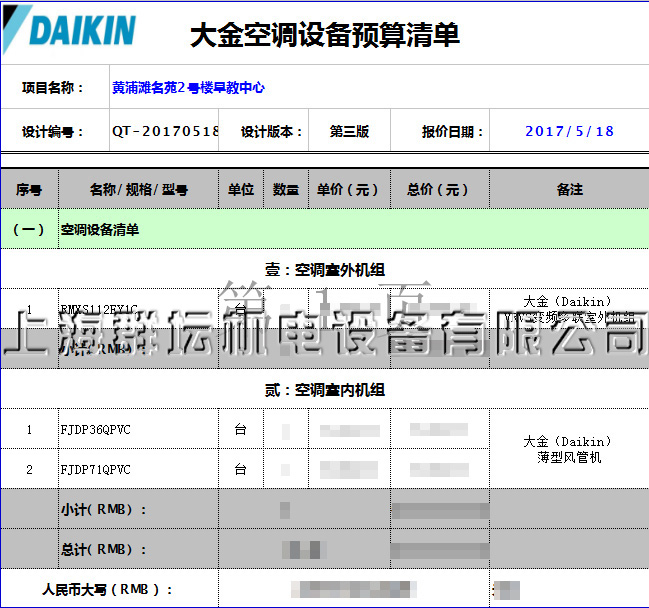The image size is (649, 608).
Task: Click serial number 1 in FJDP36QPVC row
Action: point(29,430)
